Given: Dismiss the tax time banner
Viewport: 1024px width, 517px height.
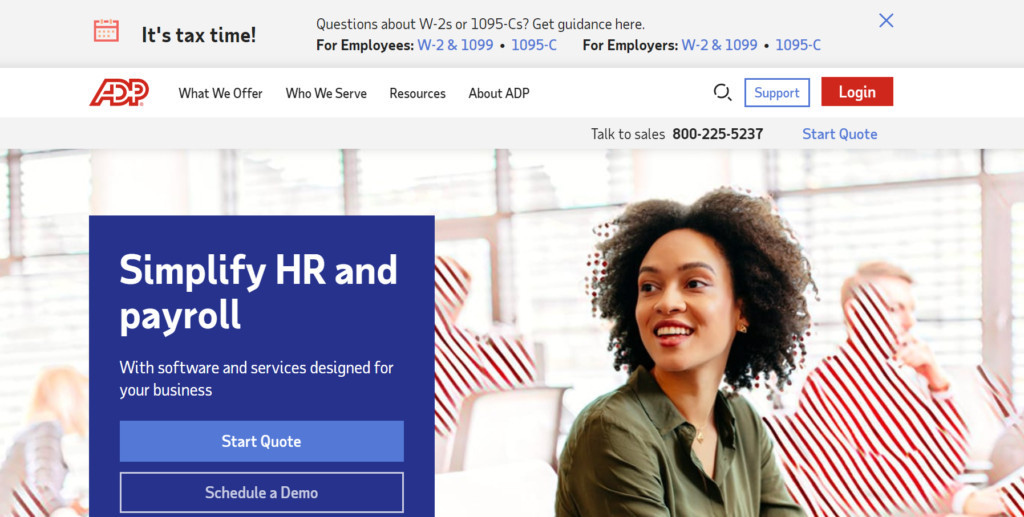Looking at the screenshot, I should (x=886, y=21).
